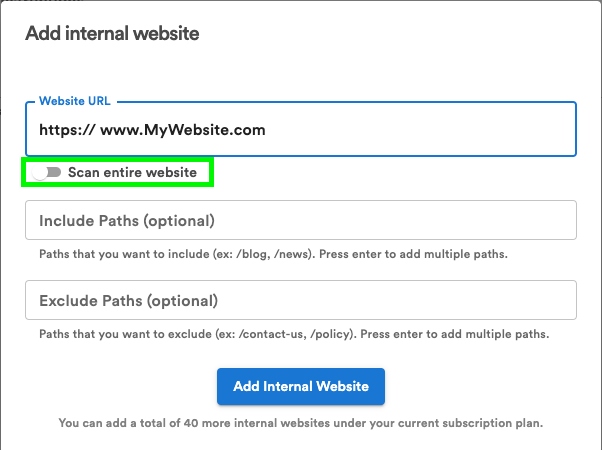Click the helper text under Exclude Paths
602x450 pixels.
coord(294,334)
